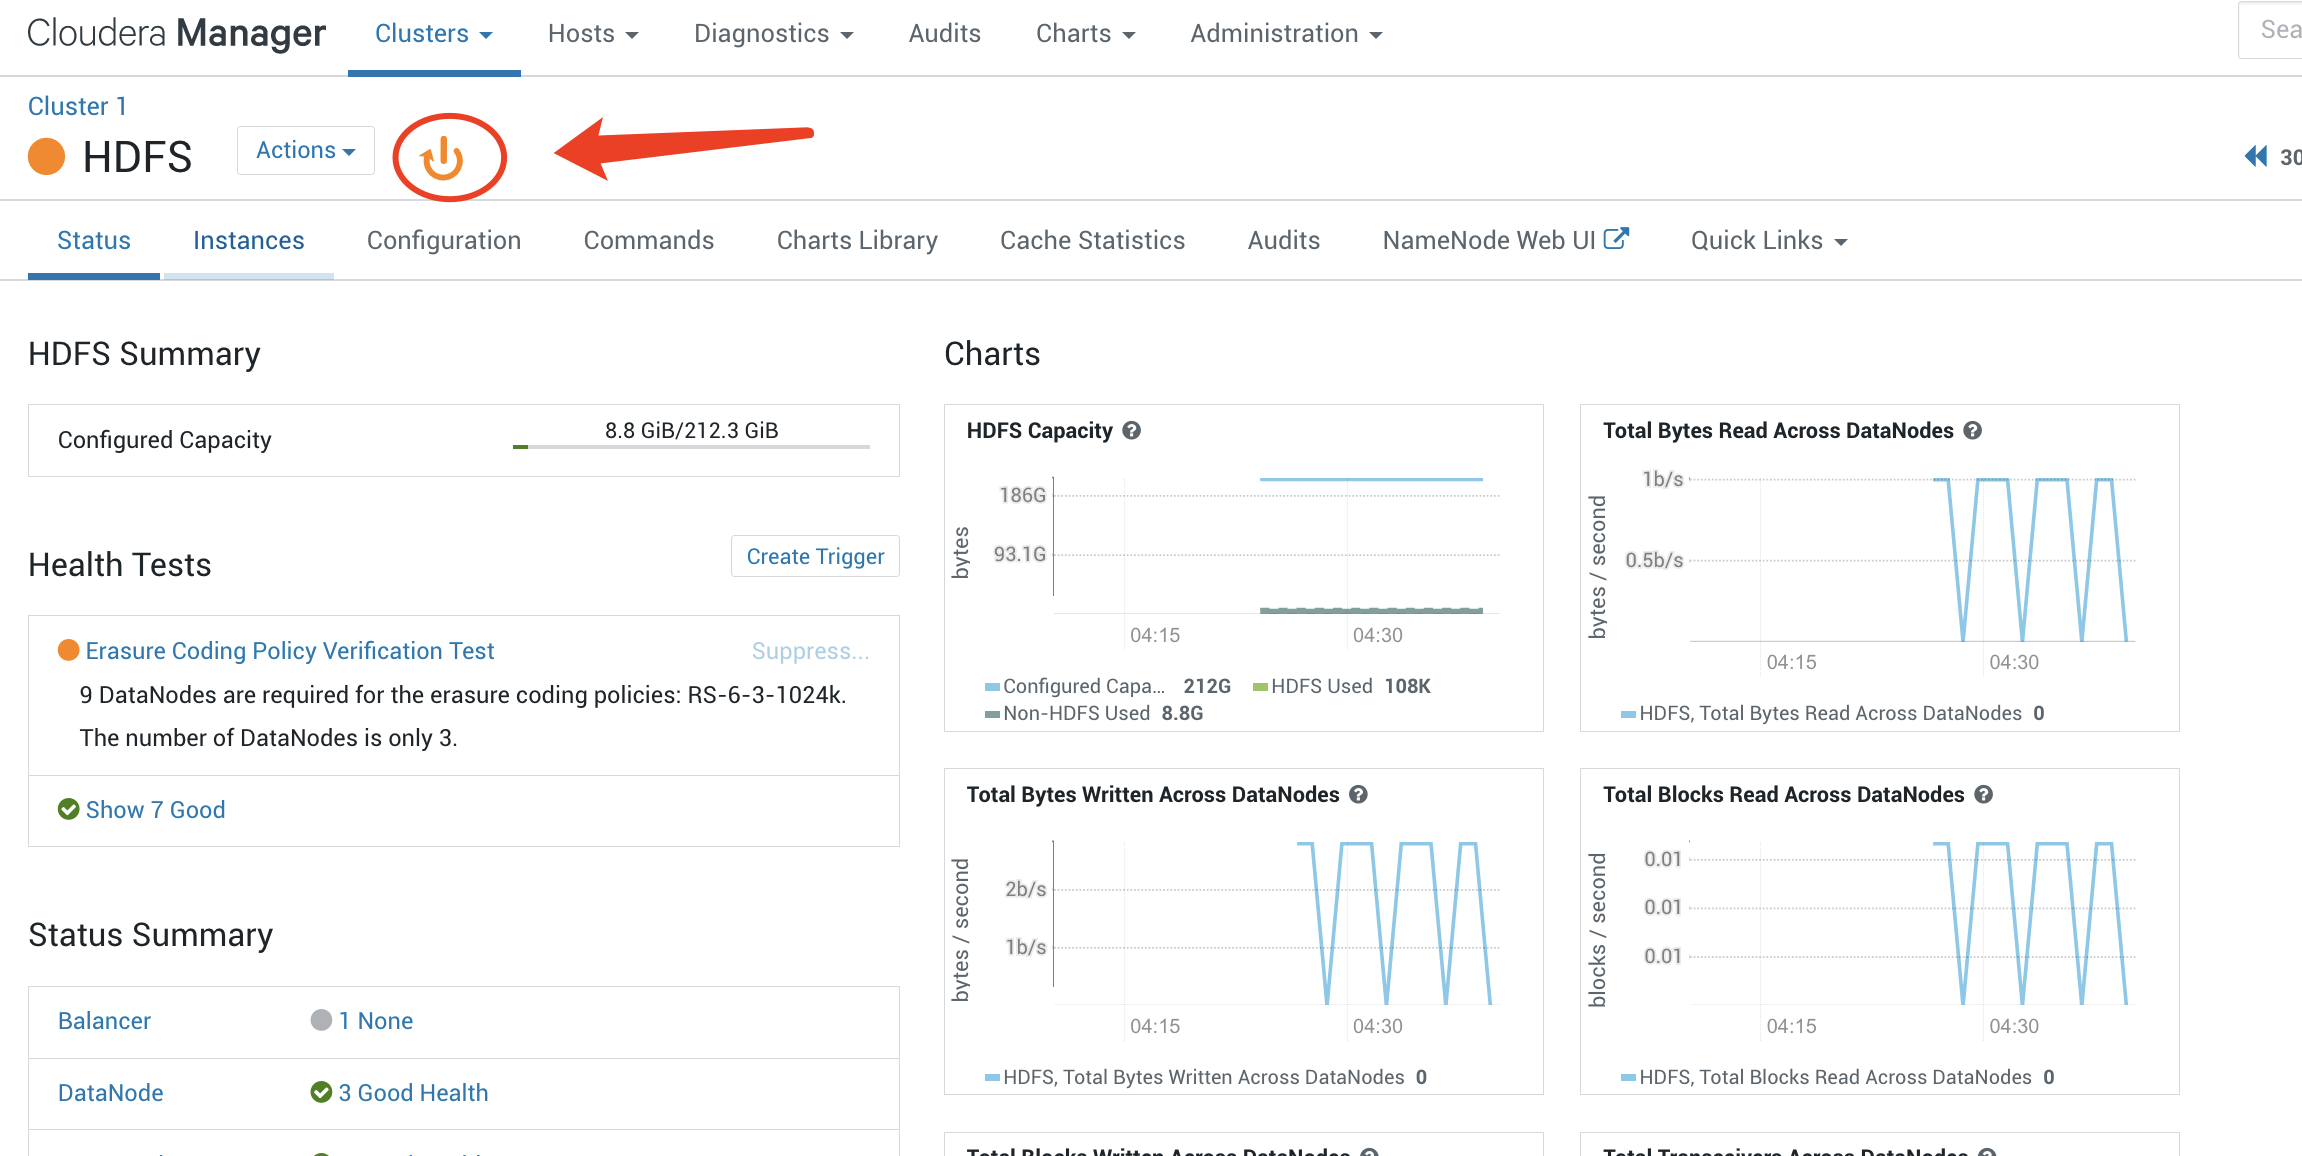Open the Audits tab under HDFS
2302x1156 pixels.
click(1284, 240)
